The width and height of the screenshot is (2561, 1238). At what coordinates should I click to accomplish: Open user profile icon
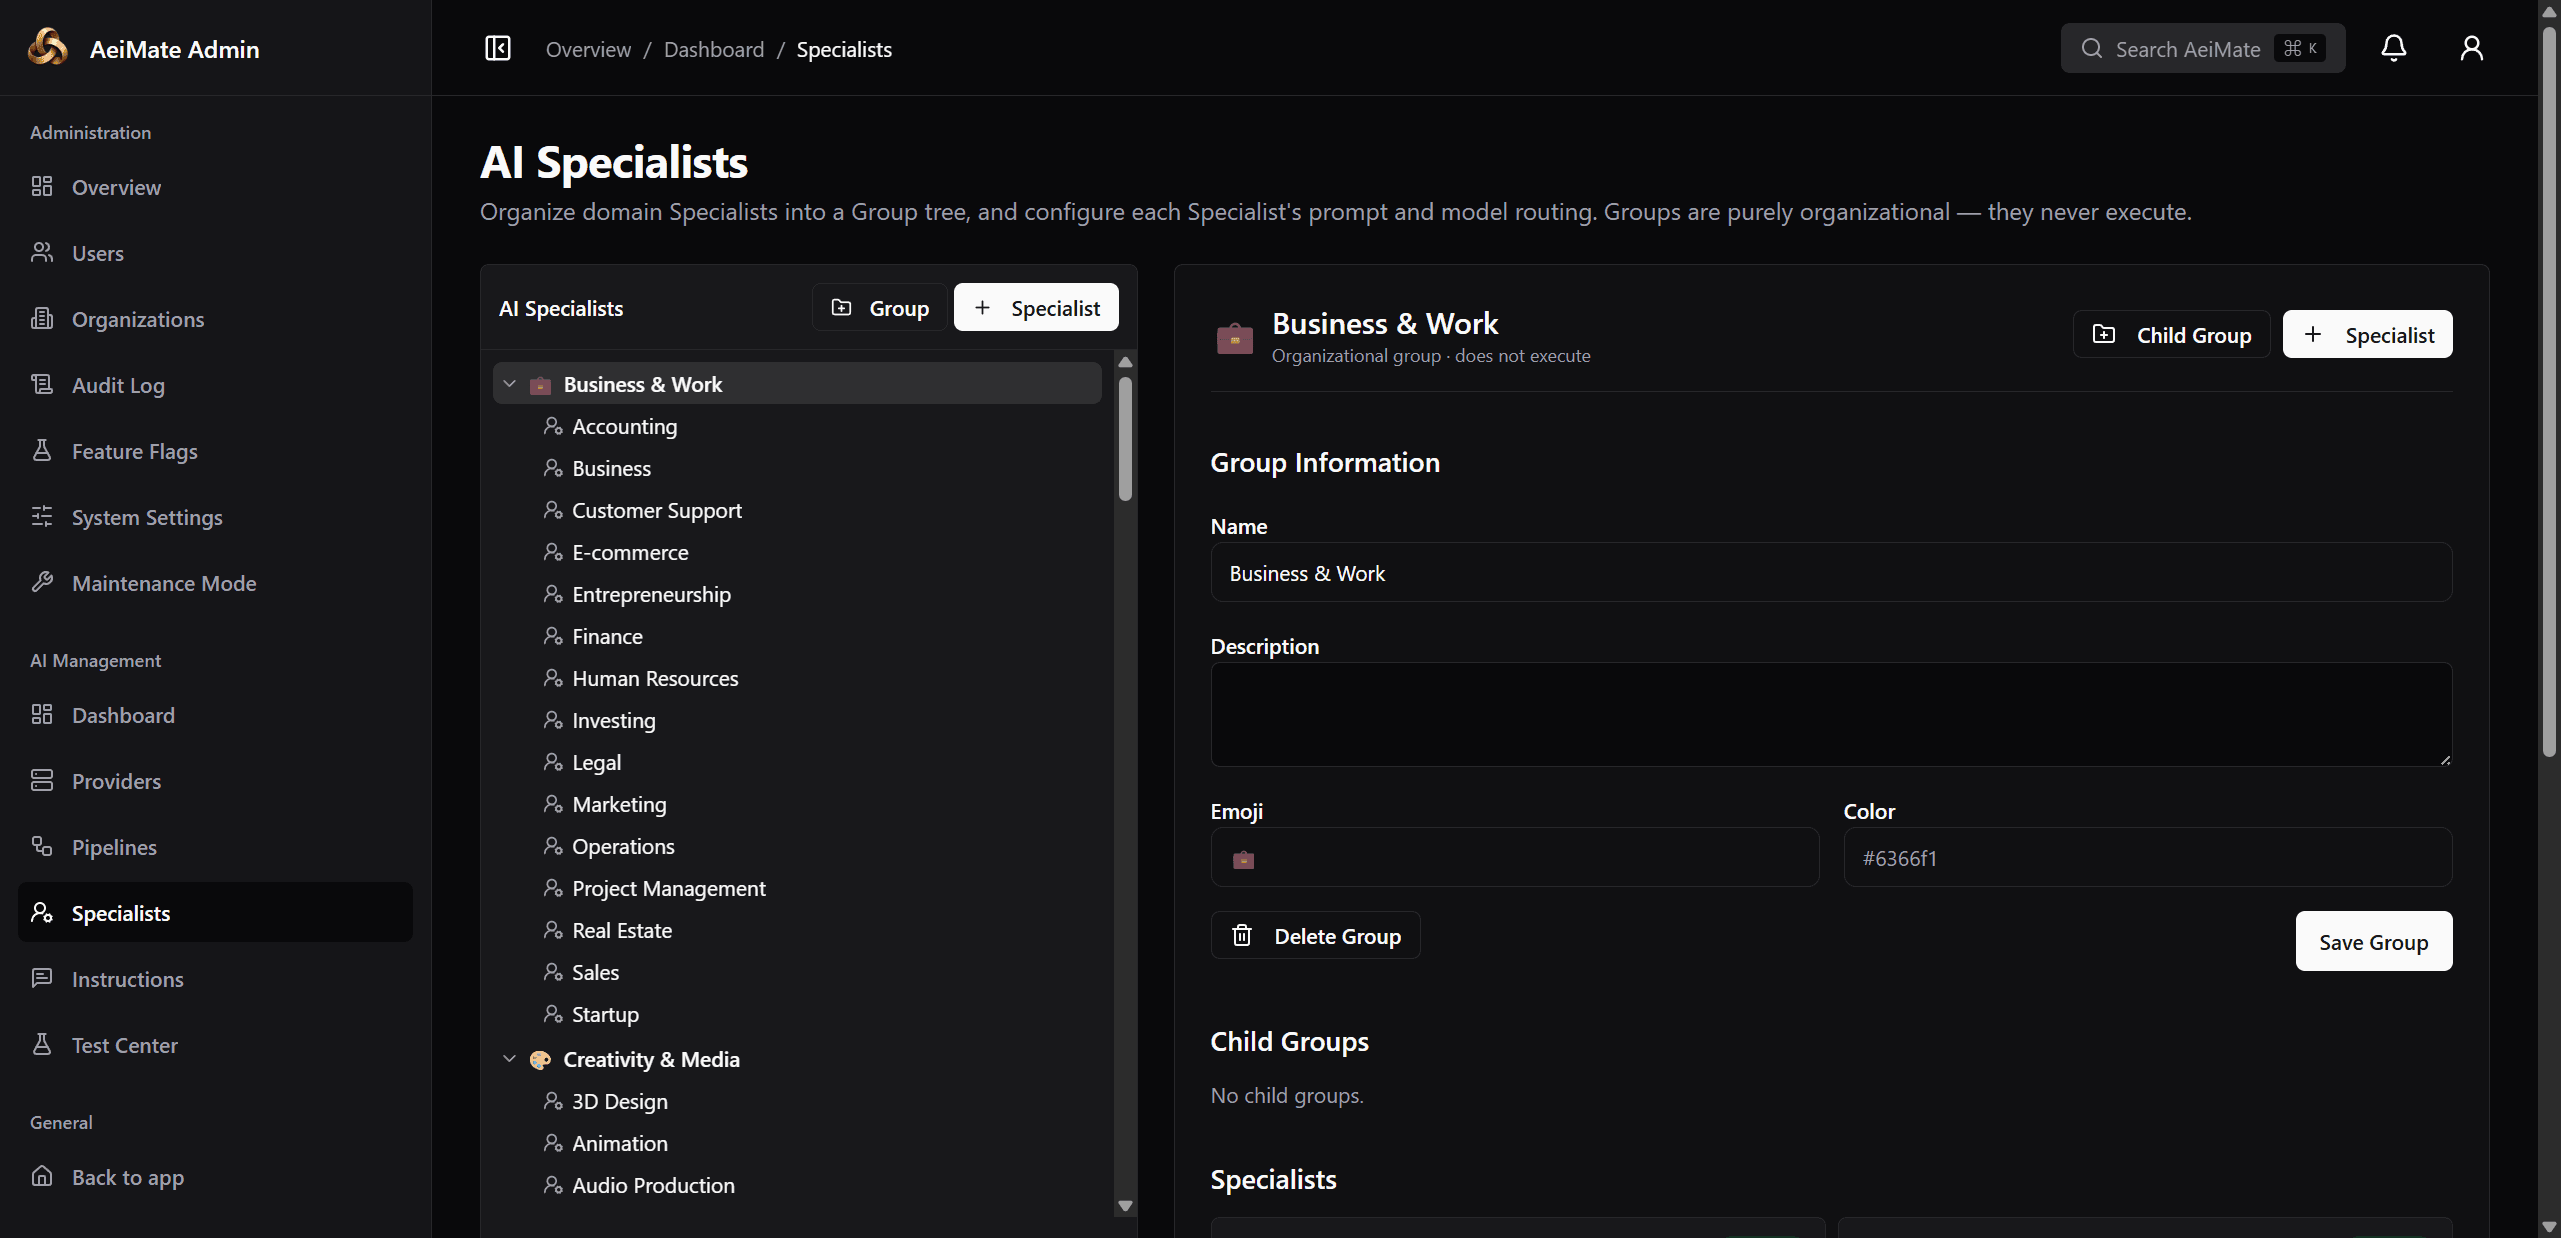[x=2471, y=48]
